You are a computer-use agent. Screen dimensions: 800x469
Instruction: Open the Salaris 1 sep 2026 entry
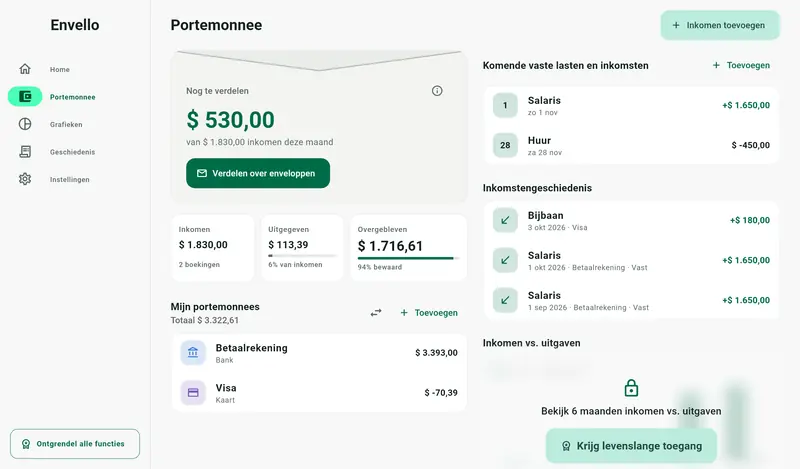coord(631,300)
